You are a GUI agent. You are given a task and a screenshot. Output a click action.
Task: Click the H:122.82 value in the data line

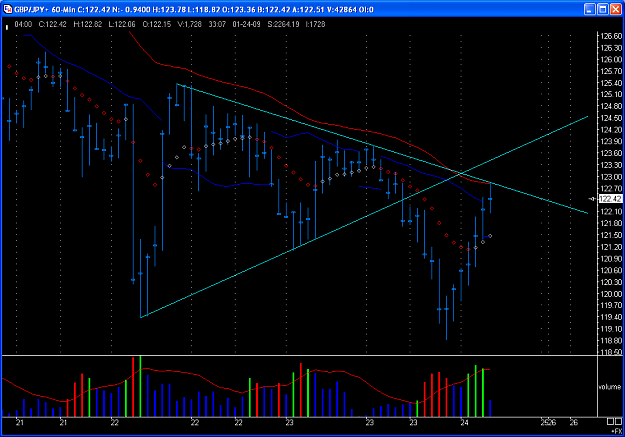87,24
